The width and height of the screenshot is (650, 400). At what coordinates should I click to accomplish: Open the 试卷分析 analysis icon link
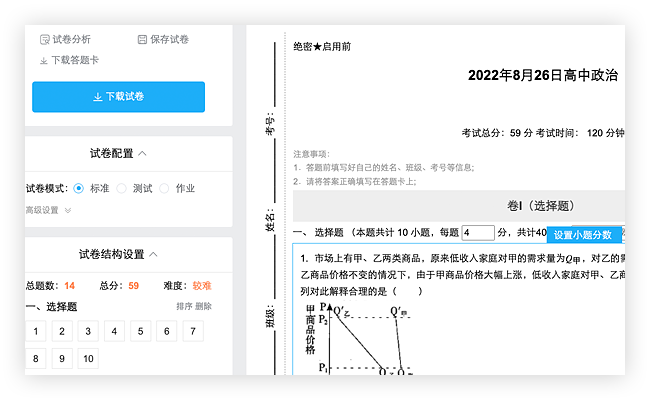[45, 39]
